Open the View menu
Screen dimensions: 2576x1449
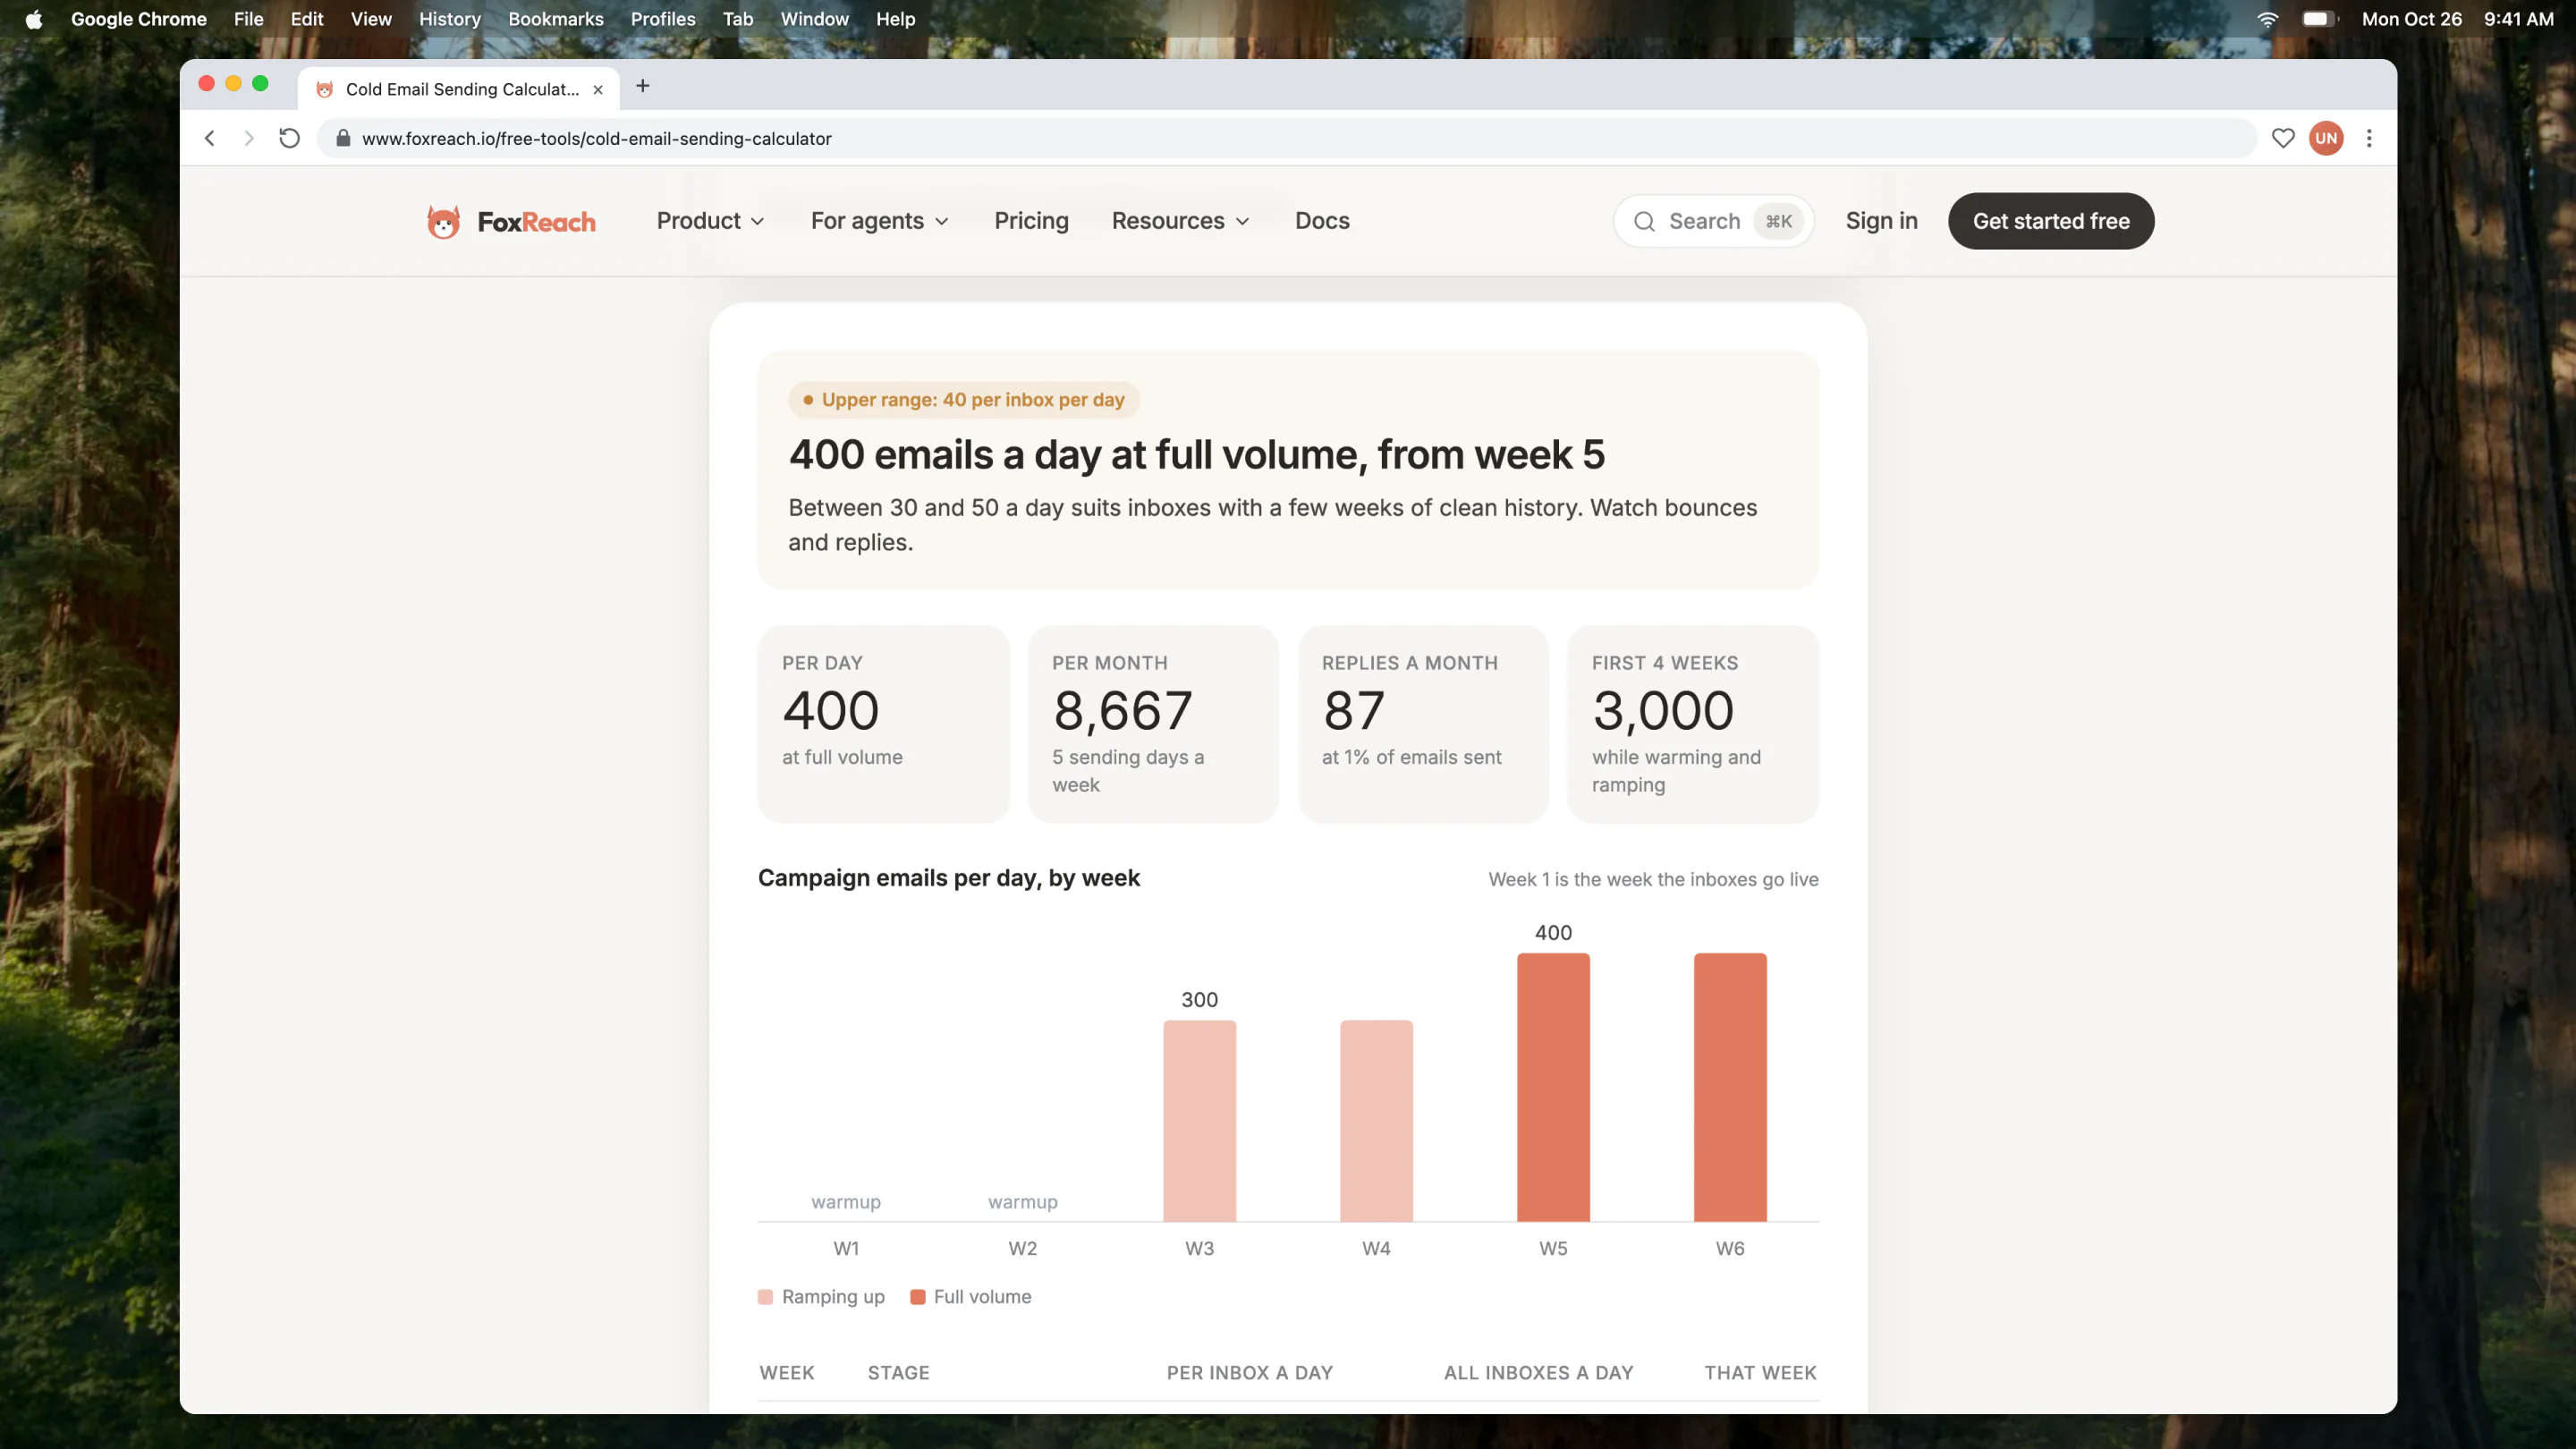[x=371, y=19]
